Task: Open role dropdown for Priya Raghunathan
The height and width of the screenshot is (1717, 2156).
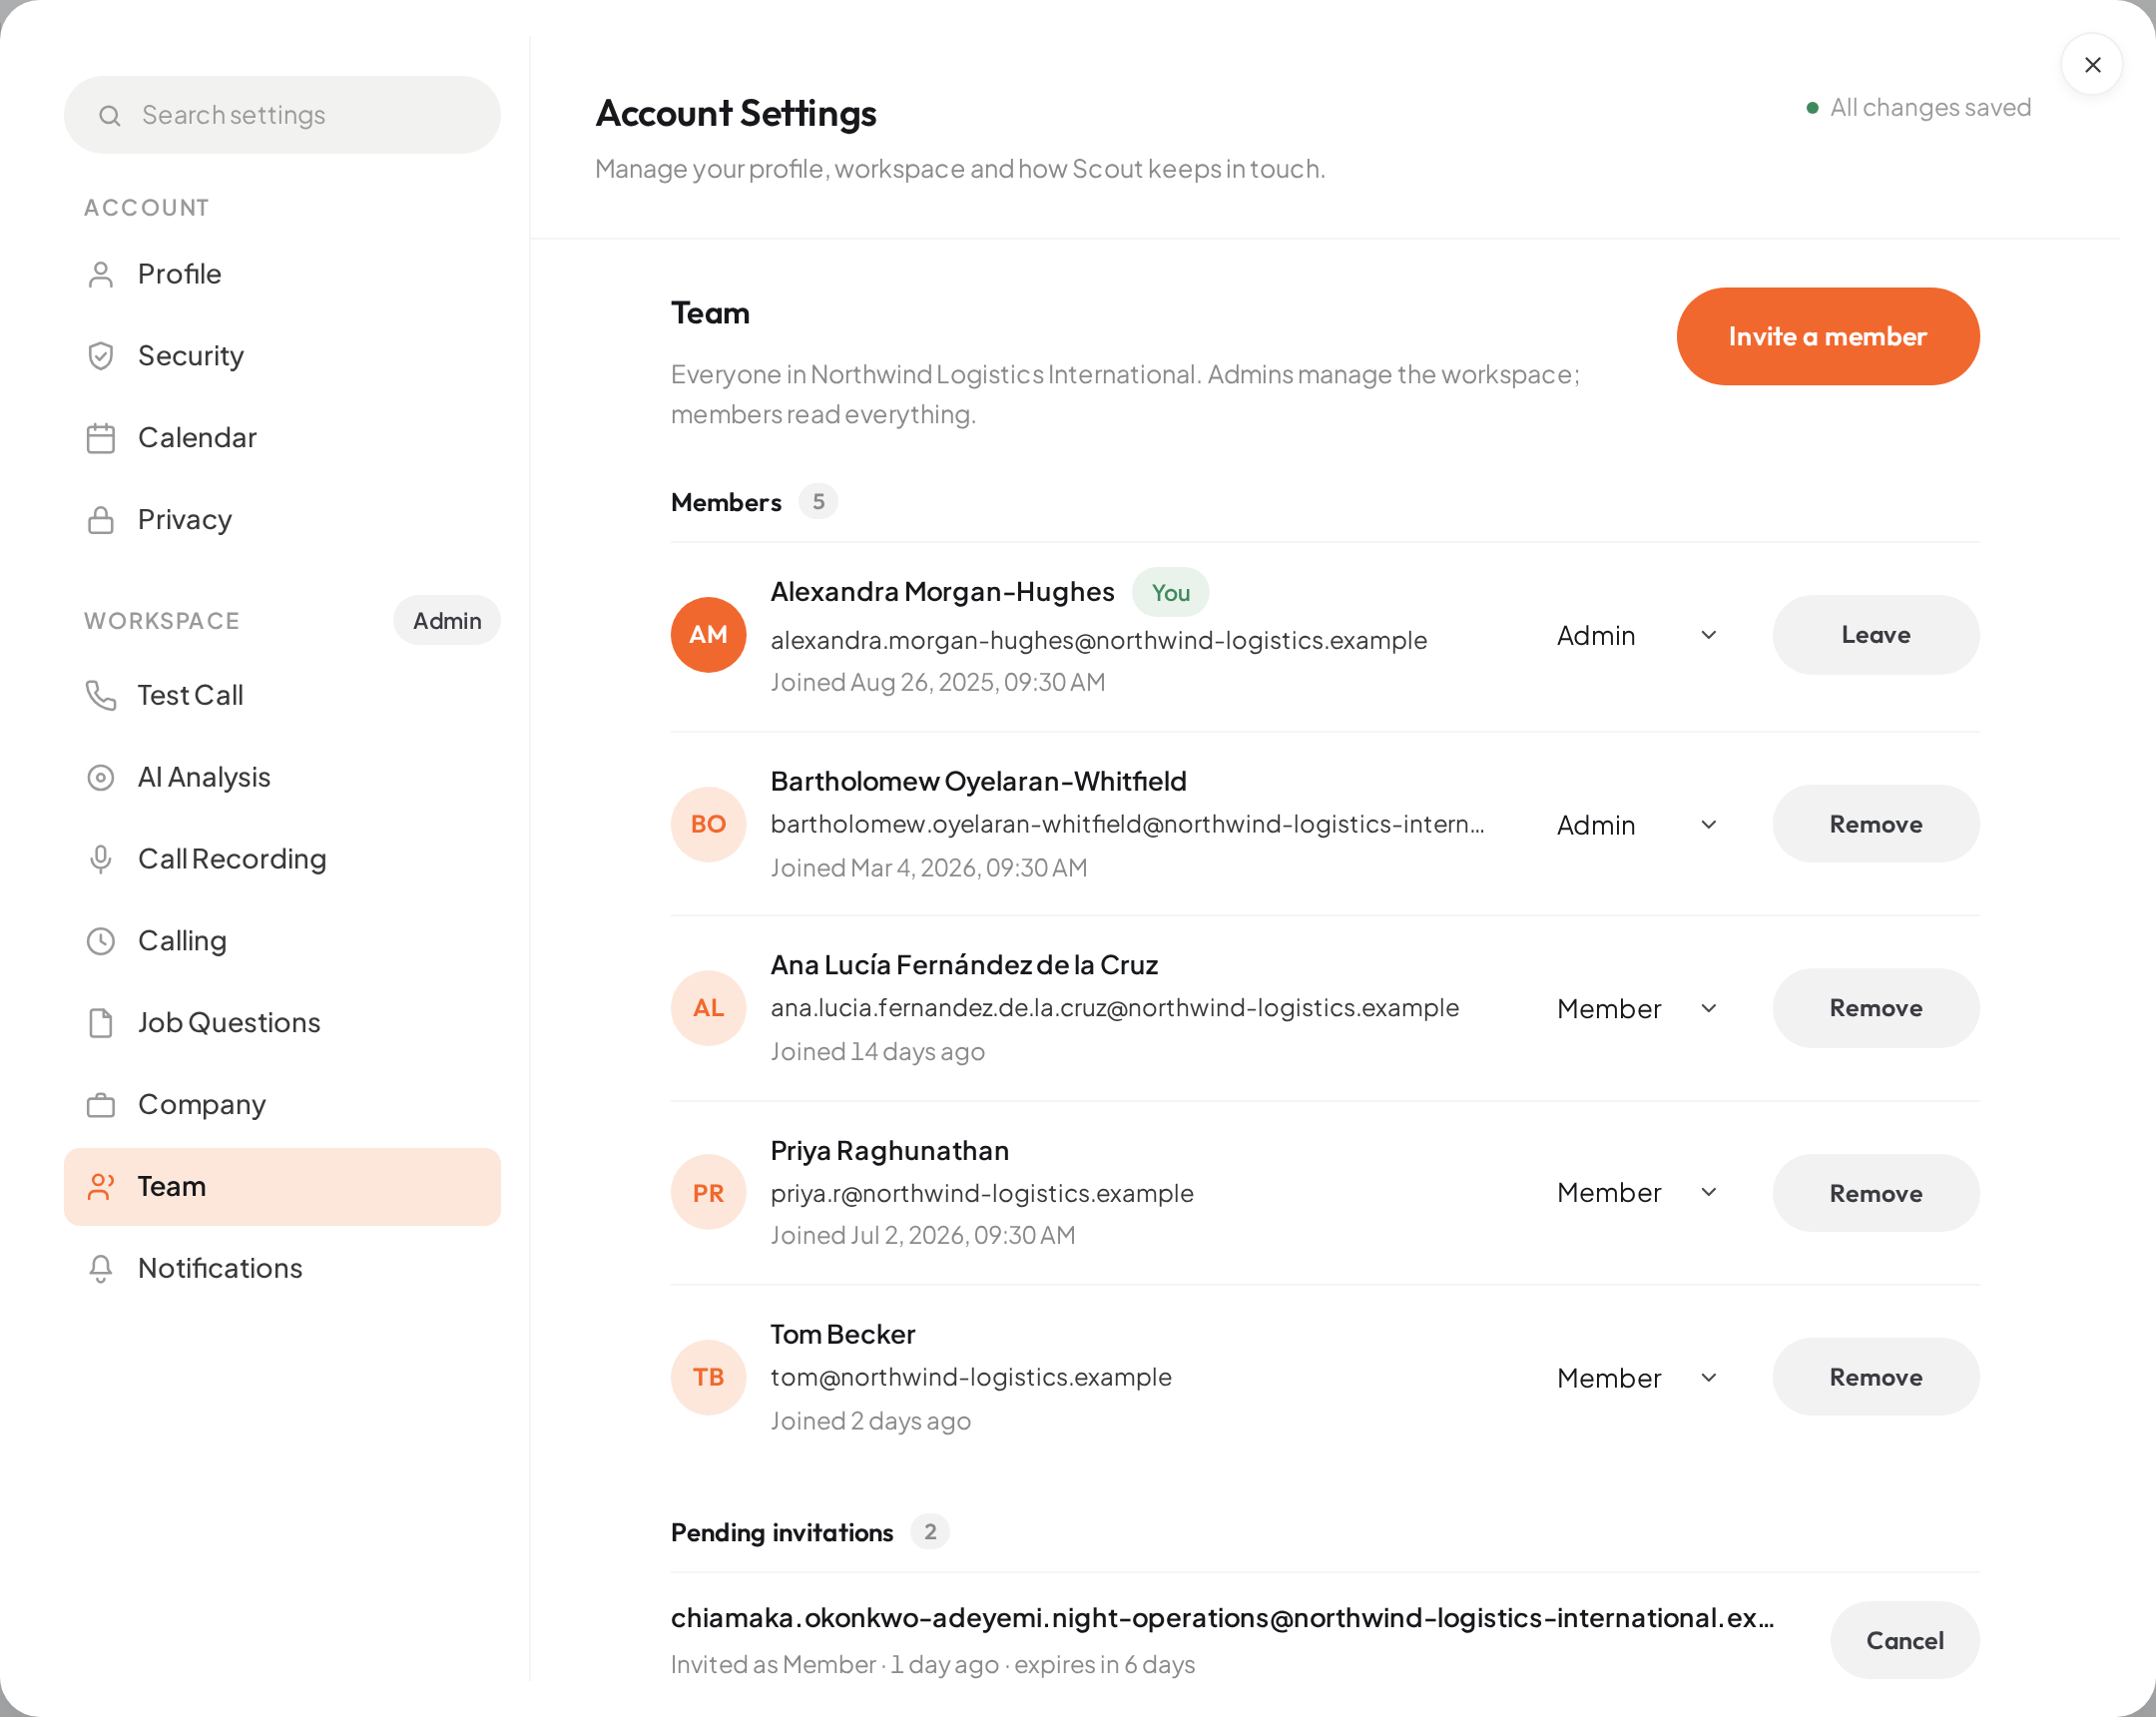Action: click(x=1637, y=1192)
